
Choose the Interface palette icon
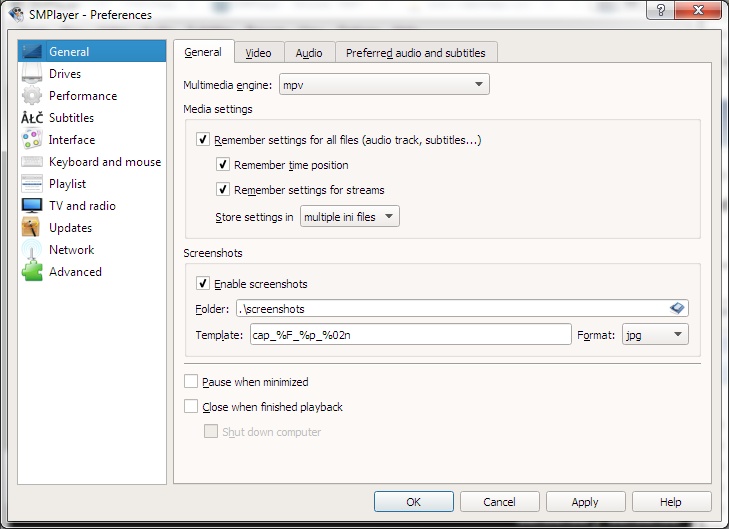32,139
